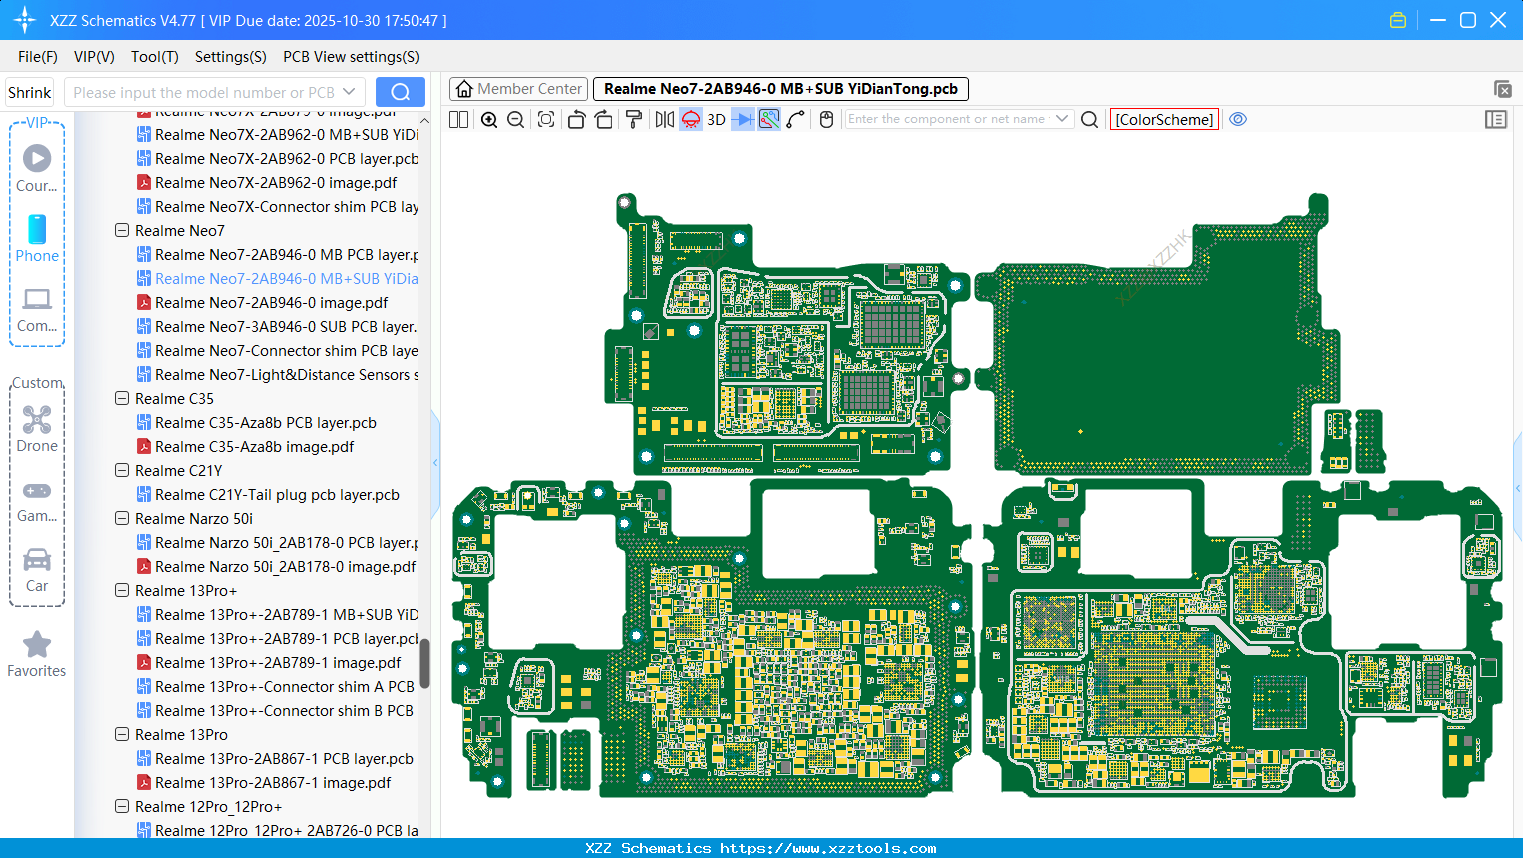Collapse the Realme 12Pro_12Pro+ folder
The image size is (1523, 858).
(122, 806)
